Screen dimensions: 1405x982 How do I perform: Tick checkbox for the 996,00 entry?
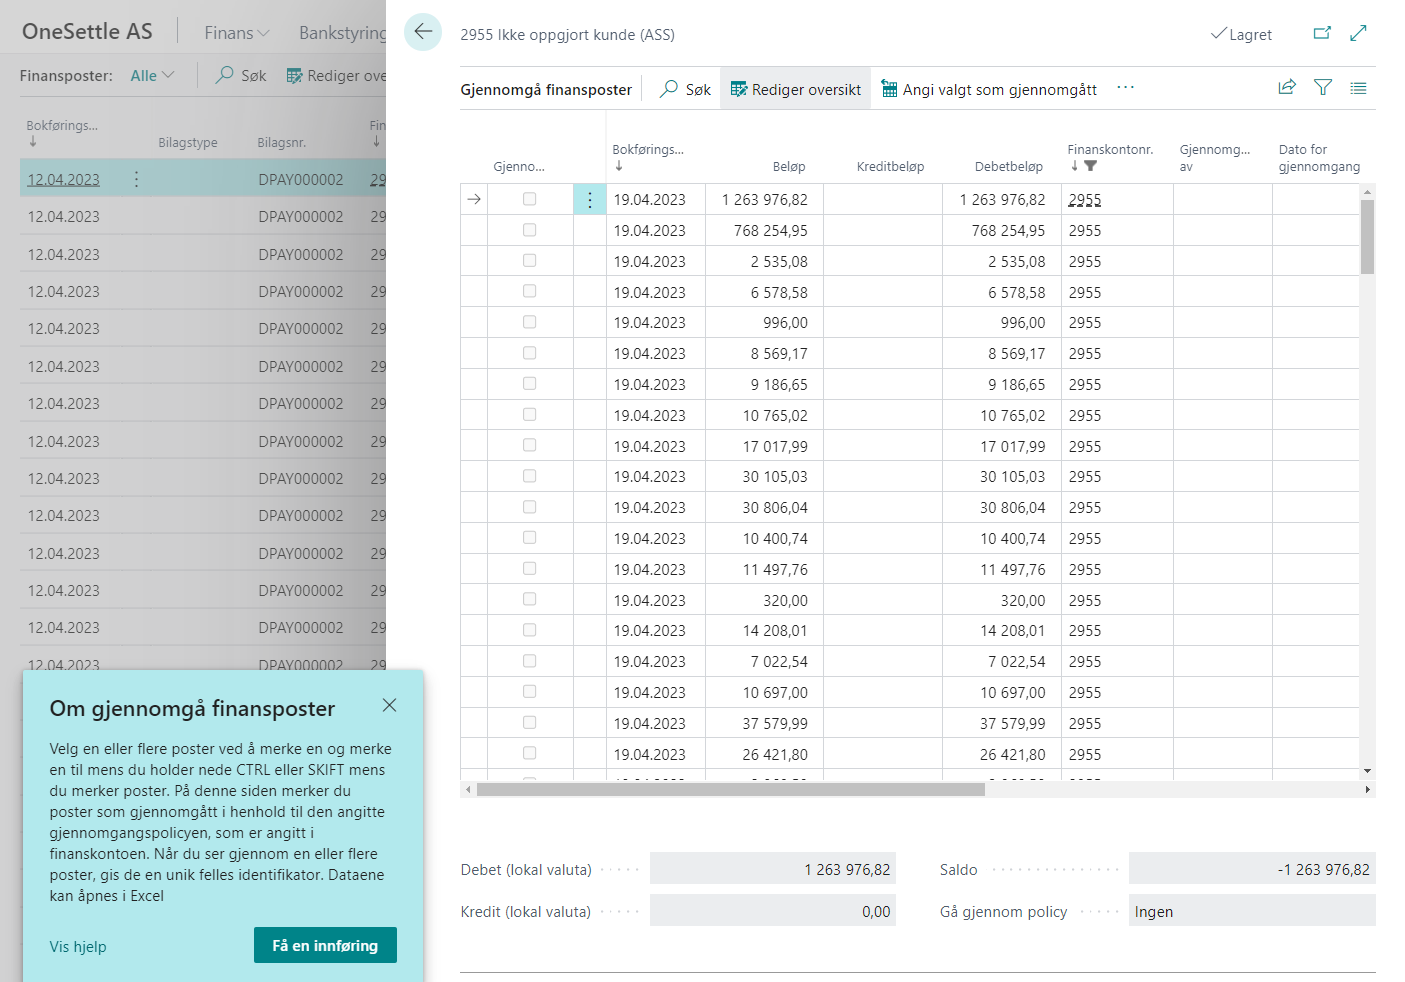(530, 322)
